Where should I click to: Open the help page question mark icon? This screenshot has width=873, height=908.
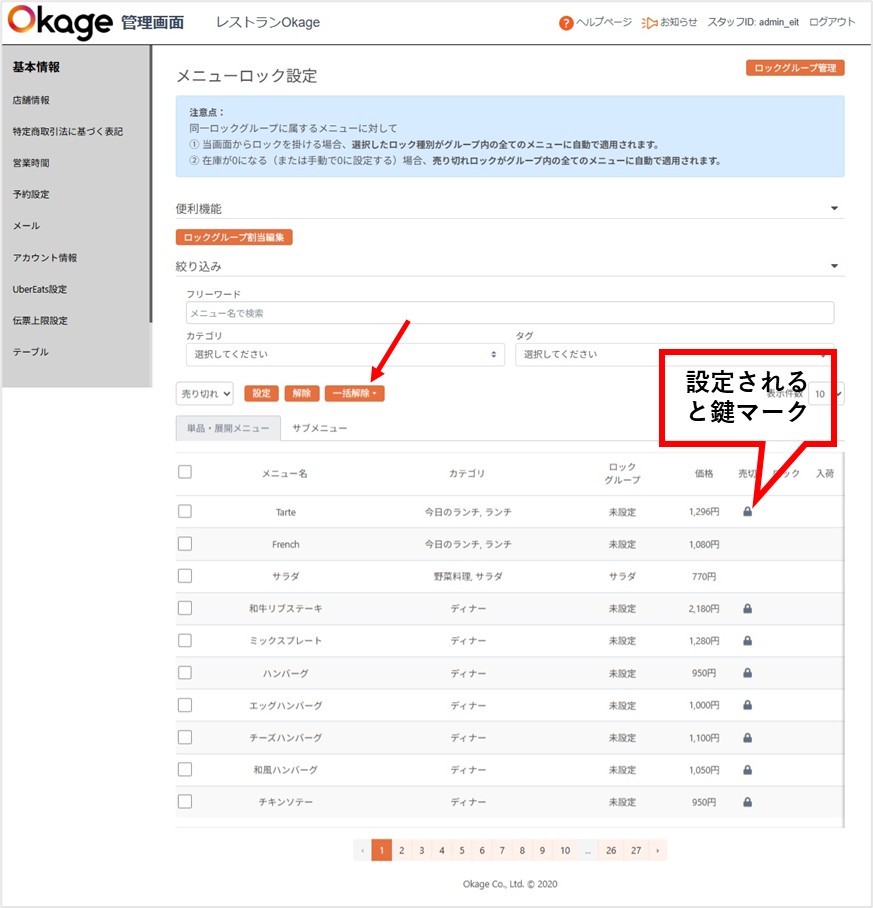point(566,23)
